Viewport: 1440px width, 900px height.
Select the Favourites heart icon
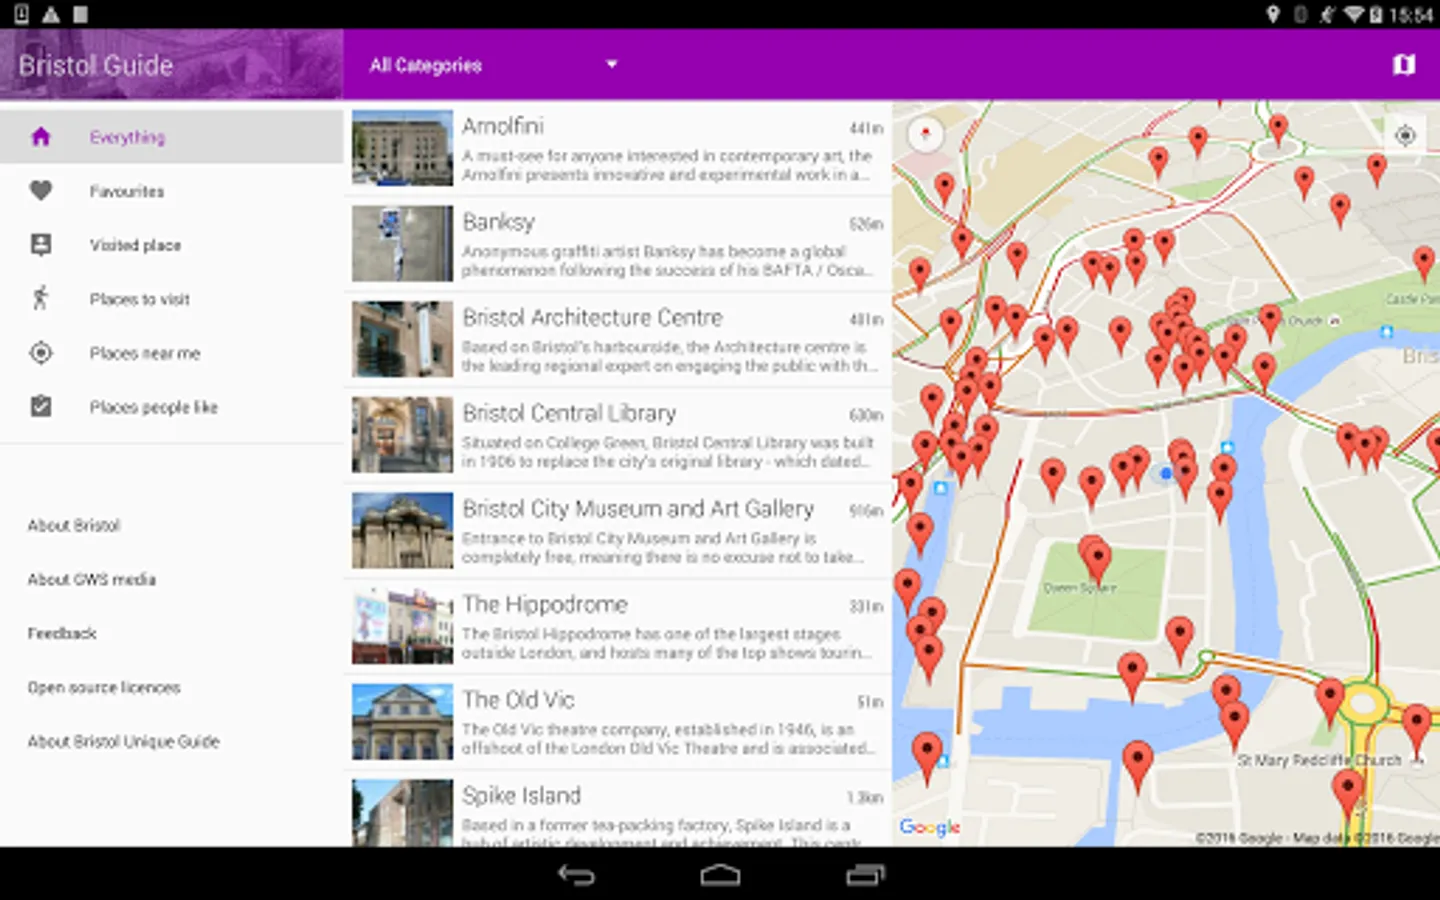click(40, 190)
